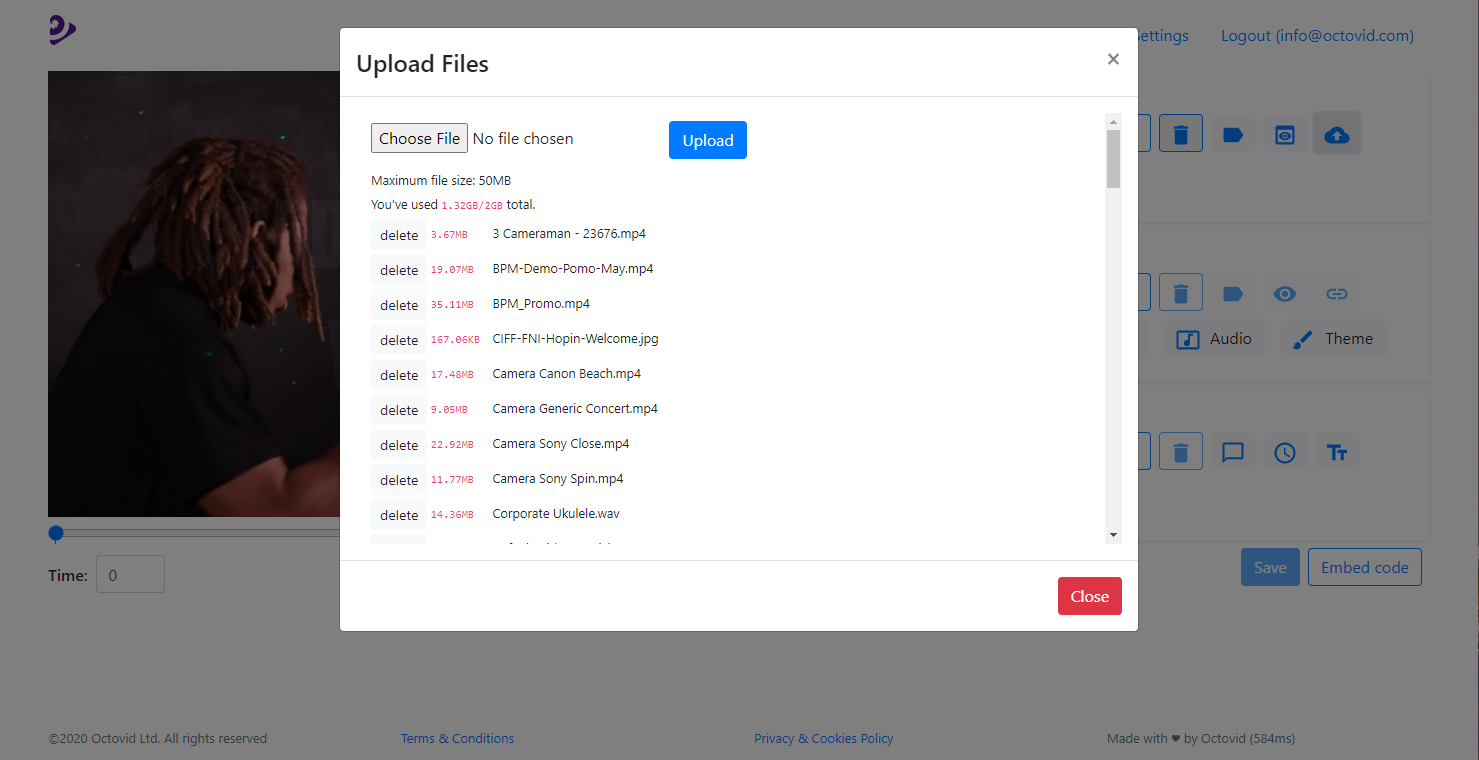Image resolution: width=1479 pixels, height=760 pixels.
Task: Delete BPM_Promo.mp4
Action: (x=399, y=305)
